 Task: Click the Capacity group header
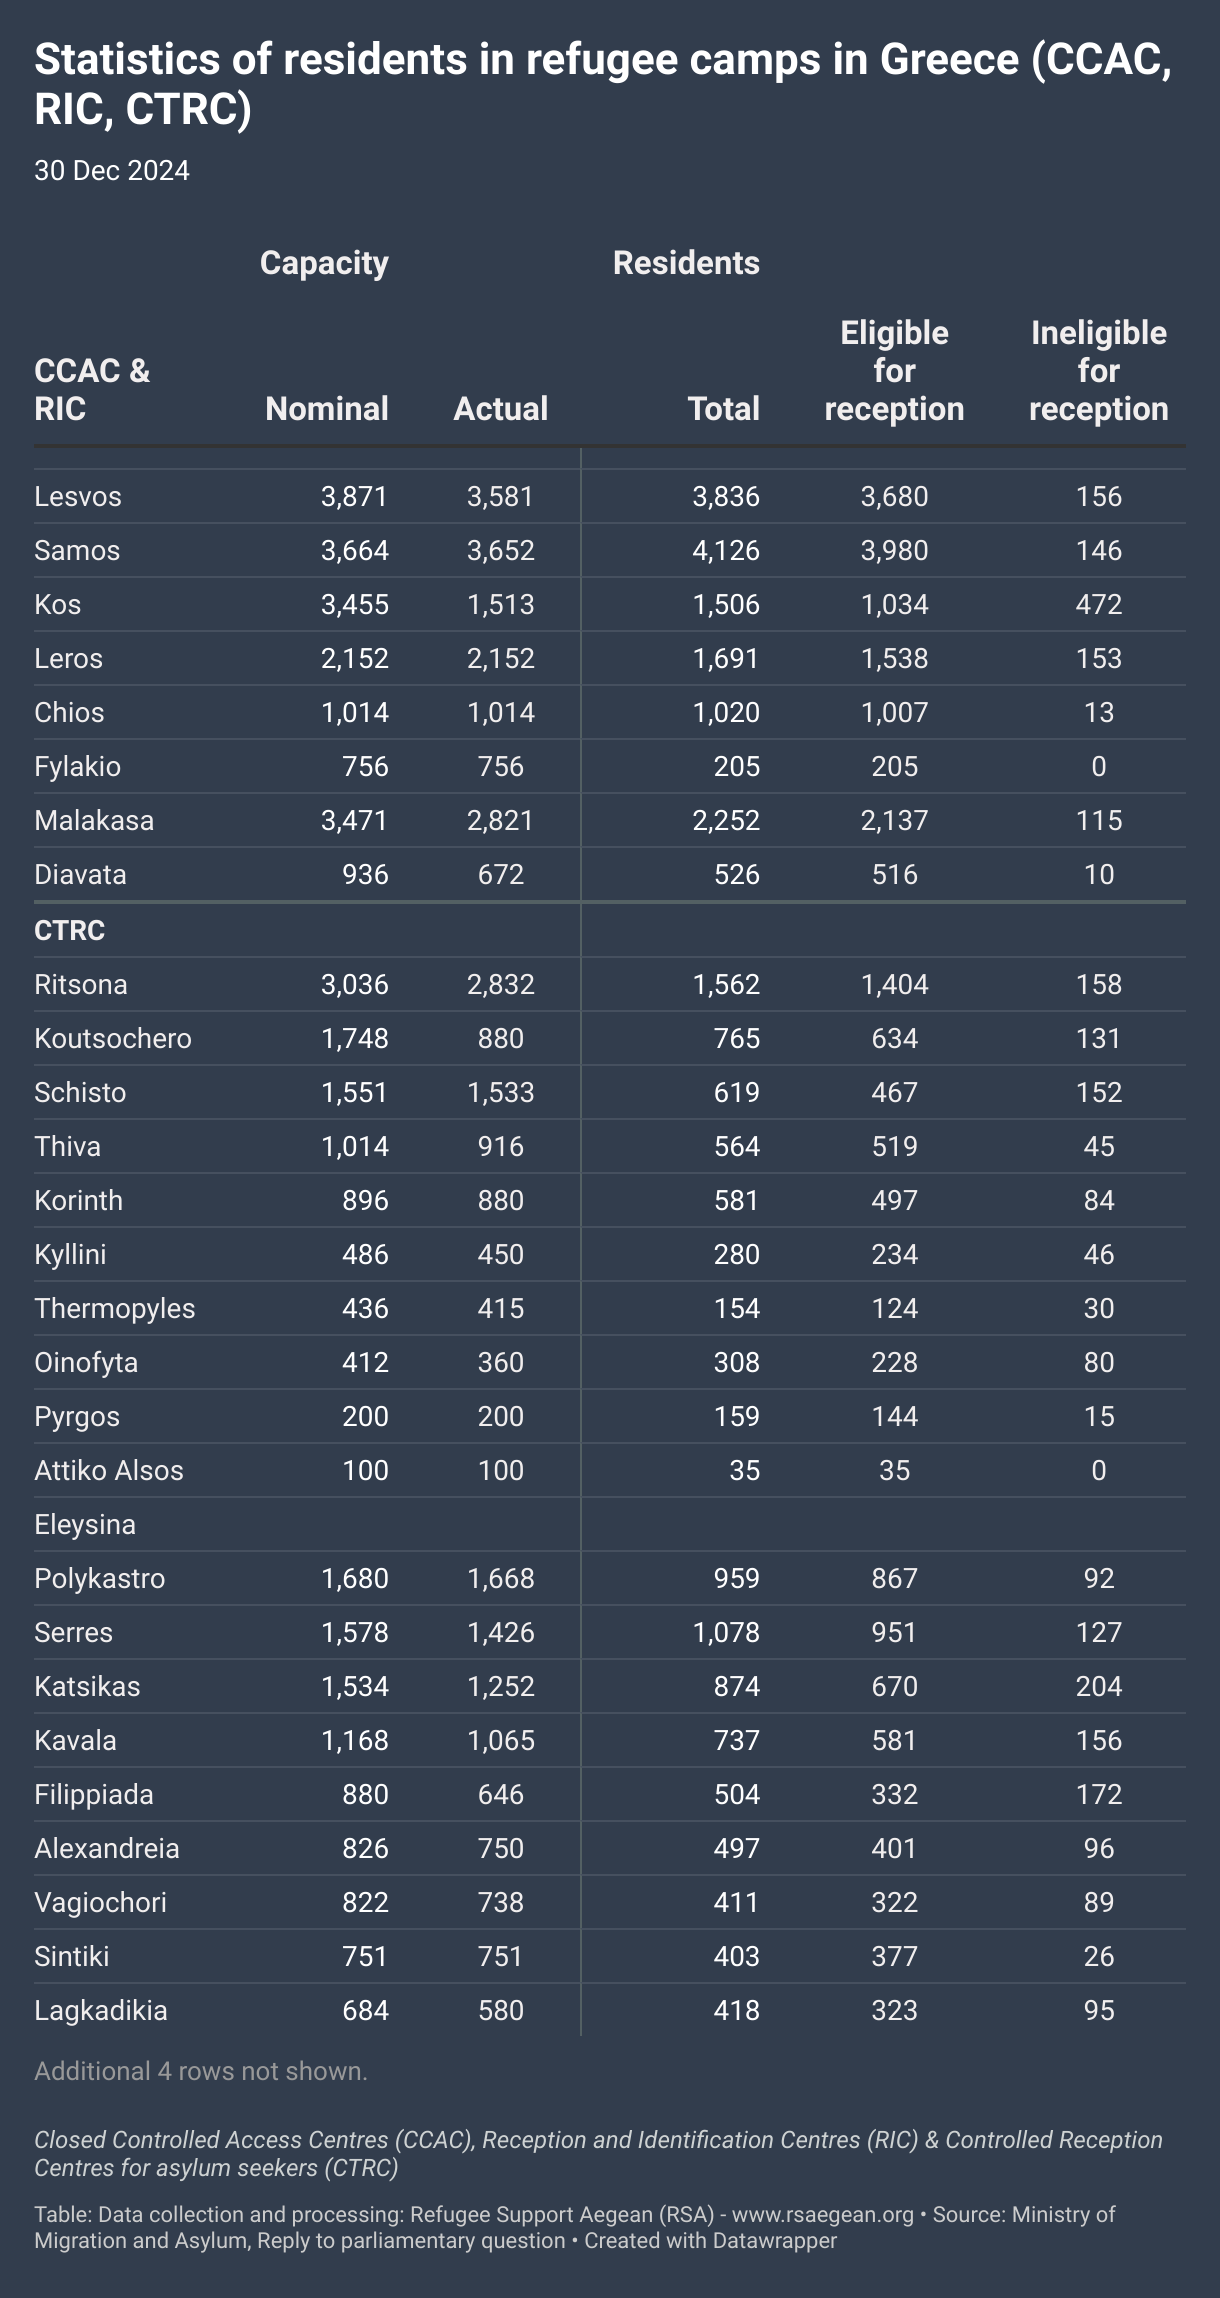324,262
